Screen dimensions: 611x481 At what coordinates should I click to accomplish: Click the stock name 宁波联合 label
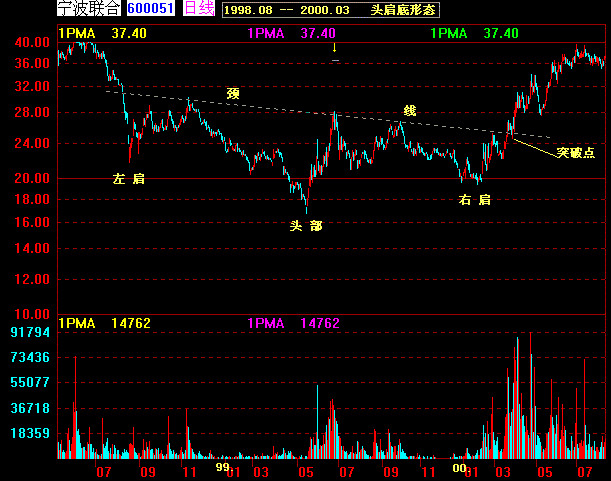(x=89, y=8)
